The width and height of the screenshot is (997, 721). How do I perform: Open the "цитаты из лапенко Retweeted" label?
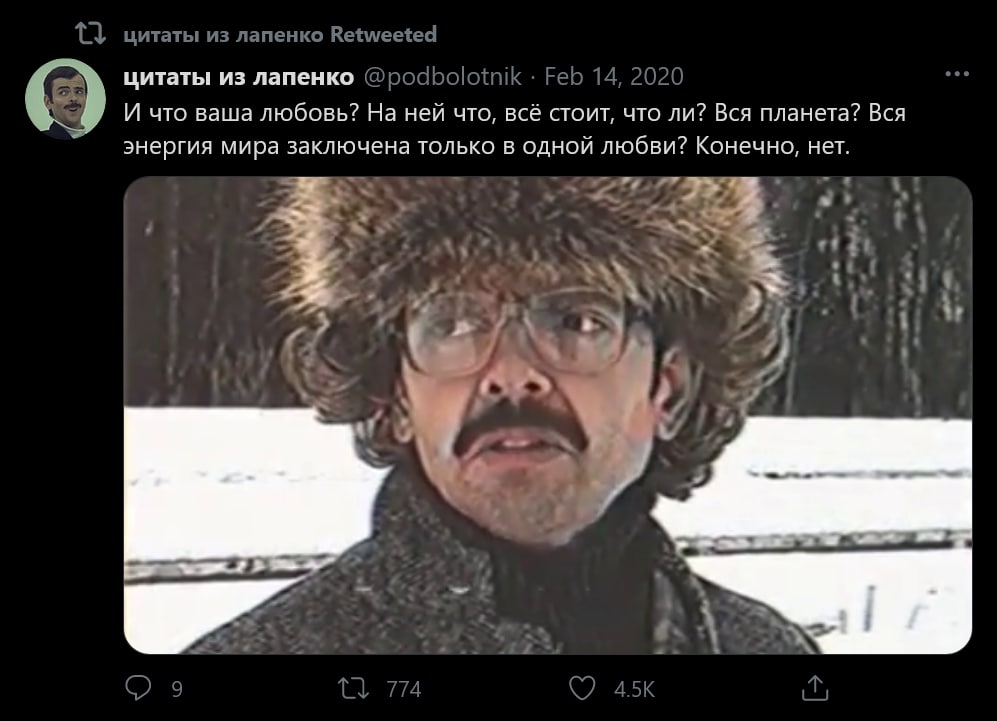click(280, 34)
